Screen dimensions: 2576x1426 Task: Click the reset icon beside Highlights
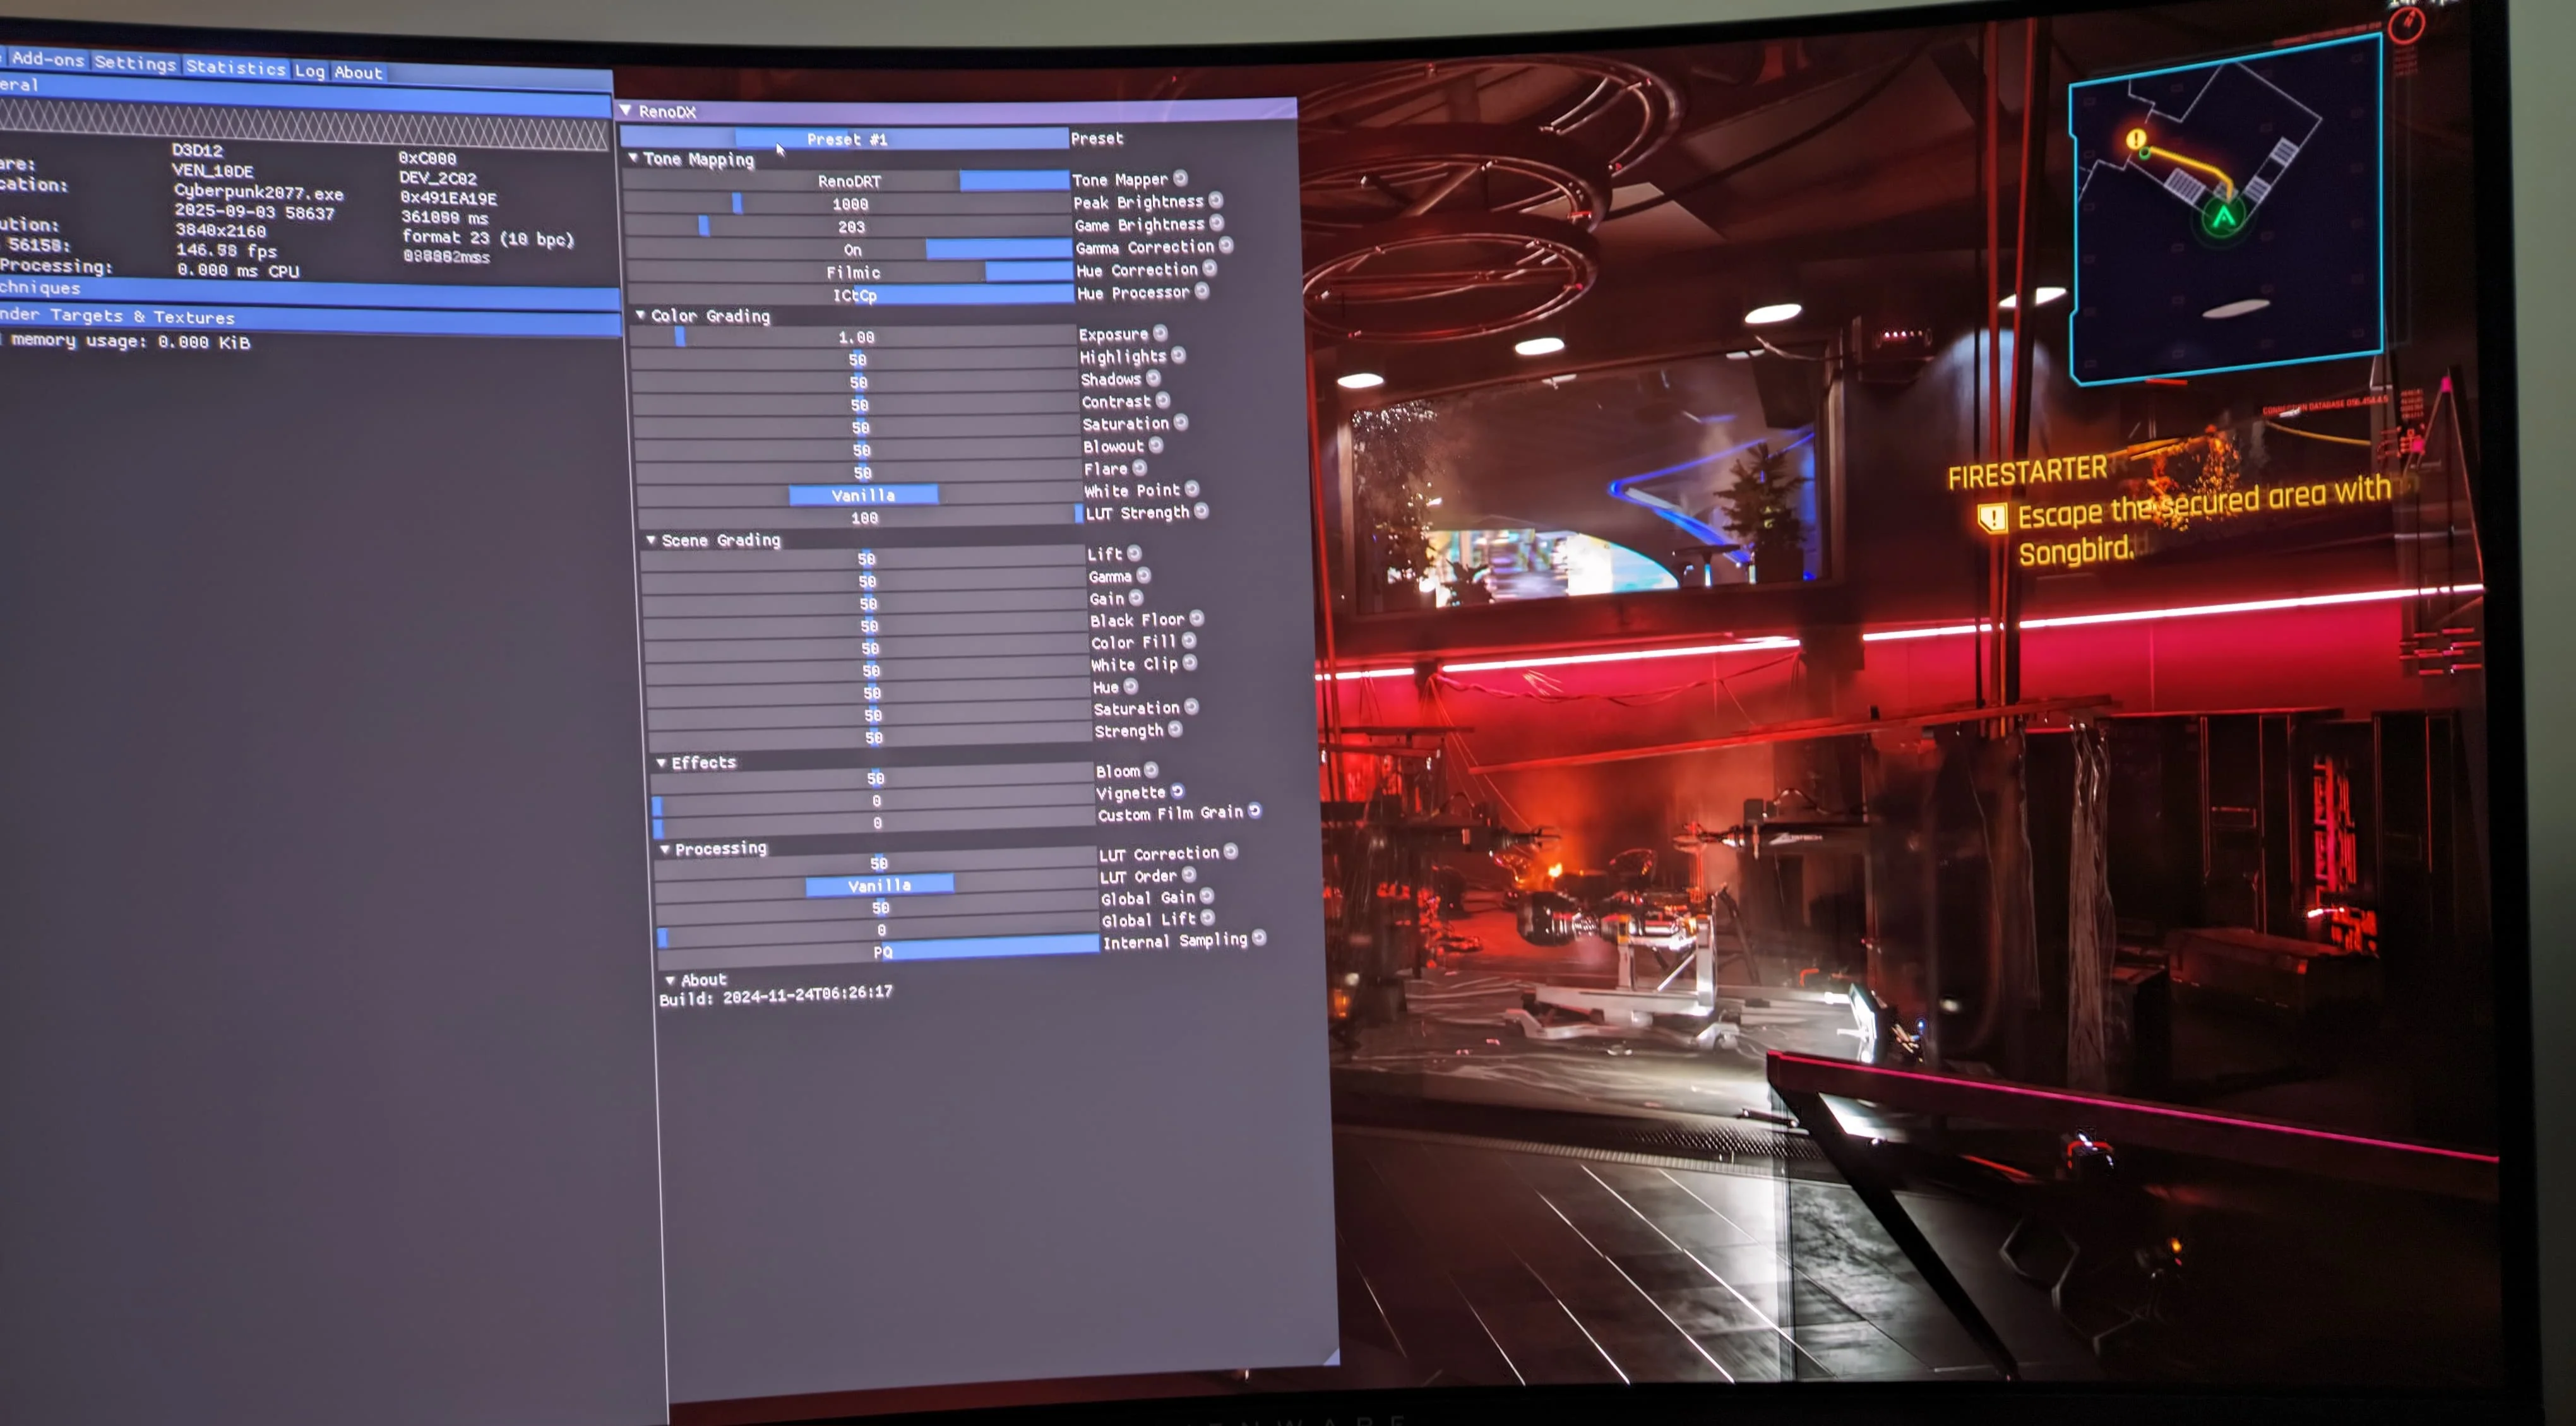coord(1178,355)
